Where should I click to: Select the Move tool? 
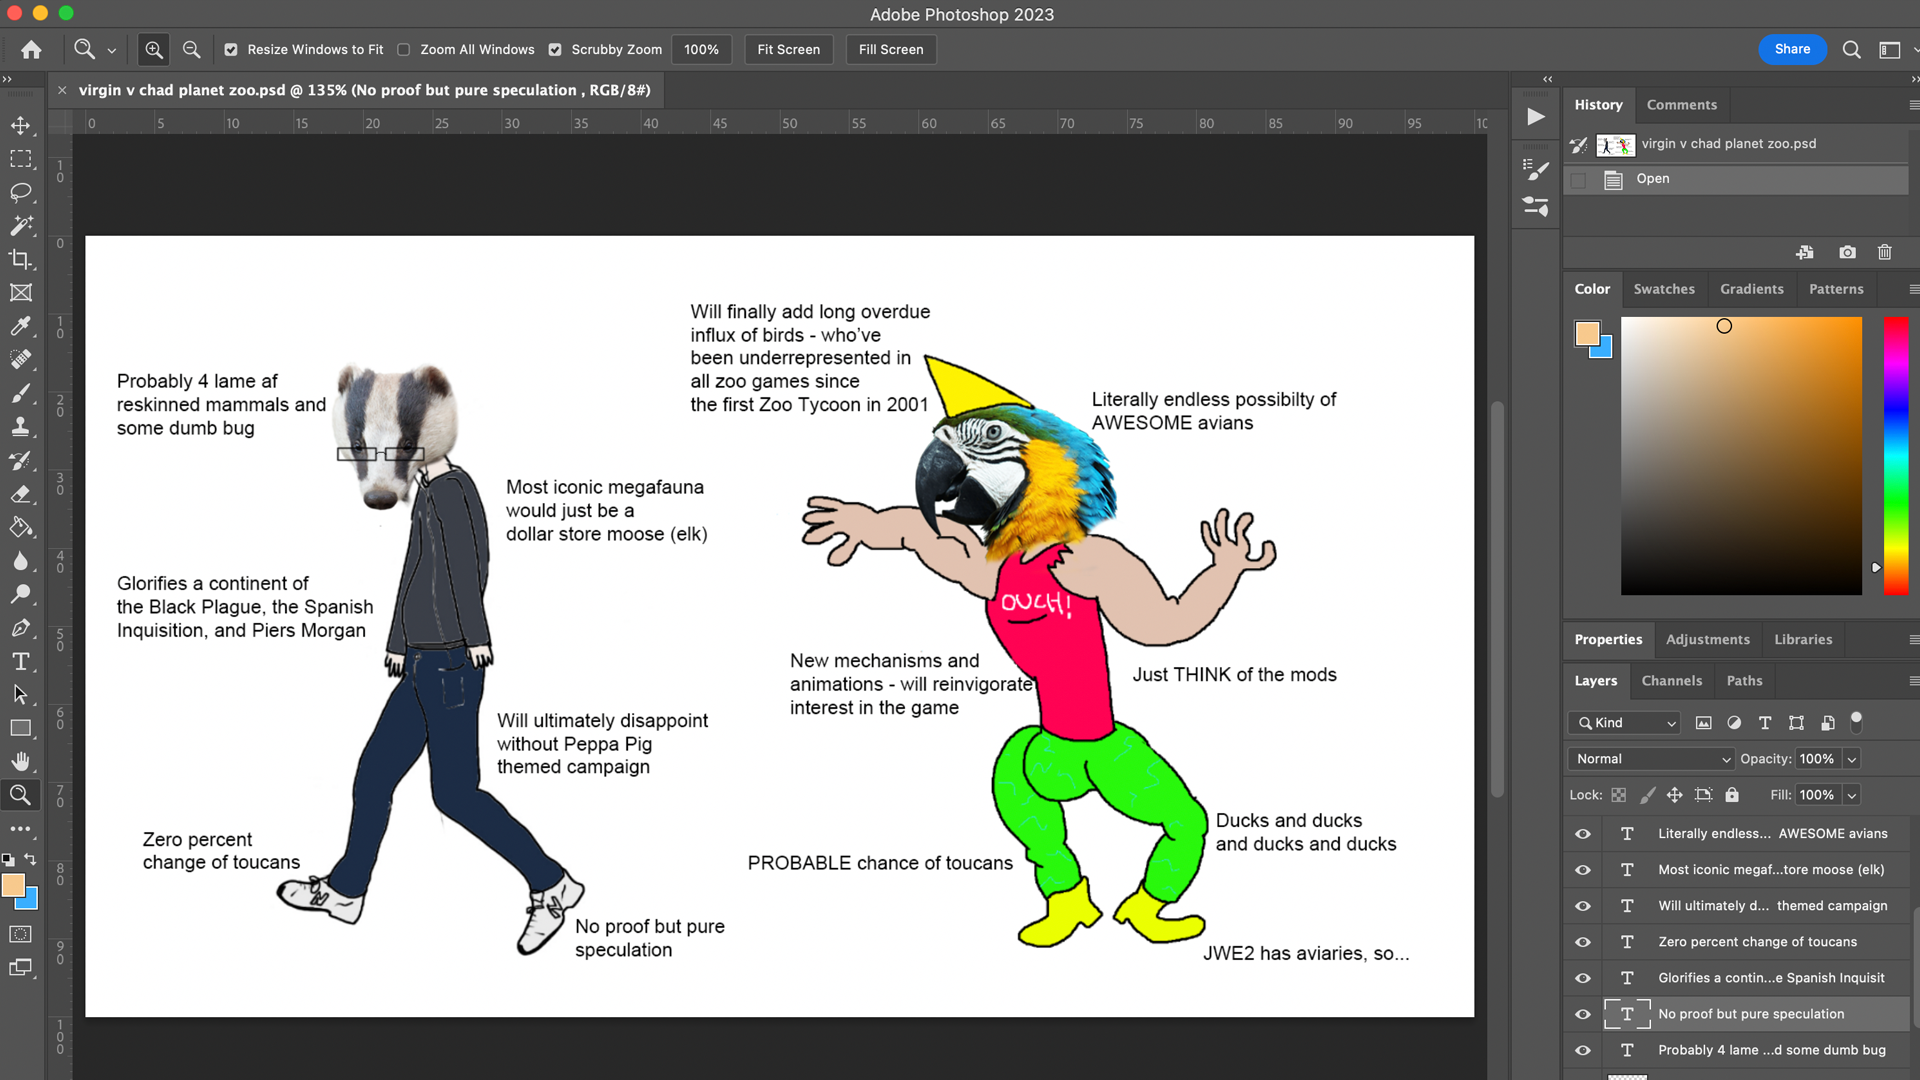(20, 125)
